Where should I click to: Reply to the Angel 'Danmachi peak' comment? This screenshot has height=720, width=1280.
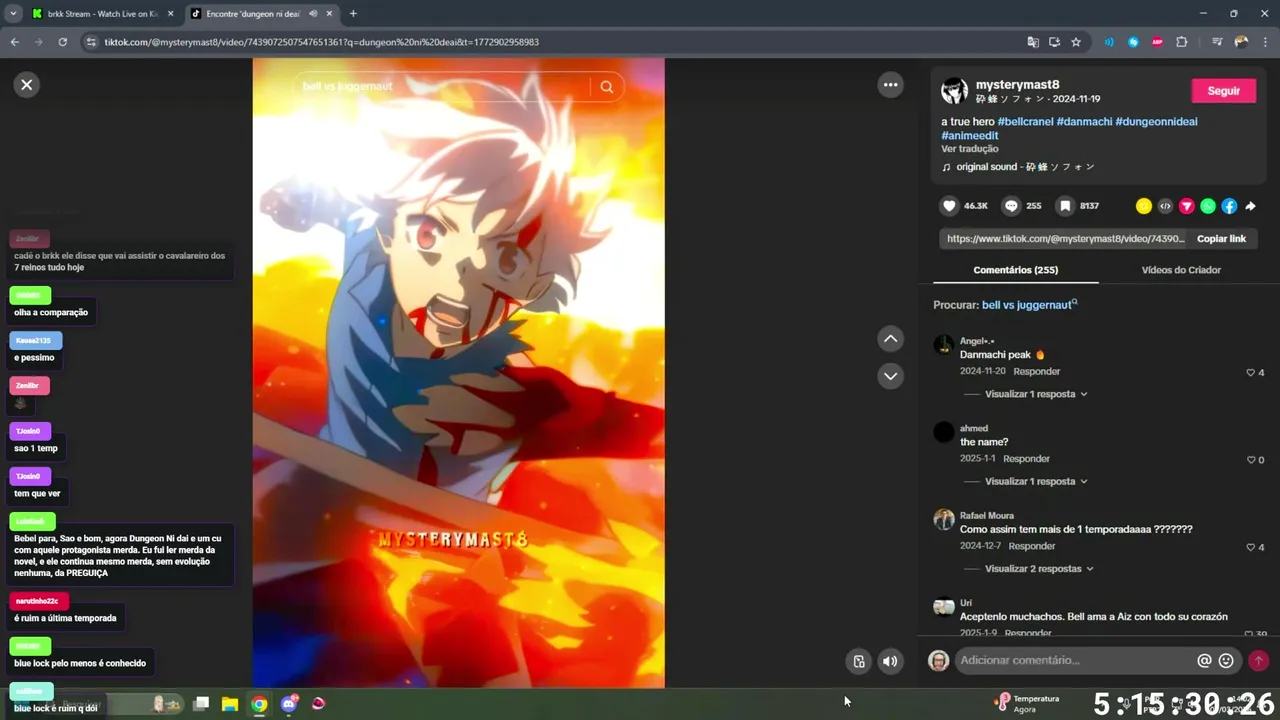pos(1036,371)
